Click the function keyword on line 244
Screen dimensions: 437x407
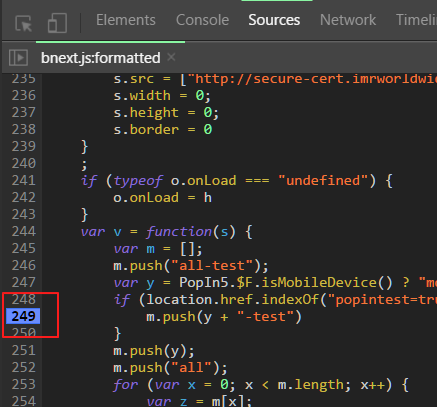[179, 231]
